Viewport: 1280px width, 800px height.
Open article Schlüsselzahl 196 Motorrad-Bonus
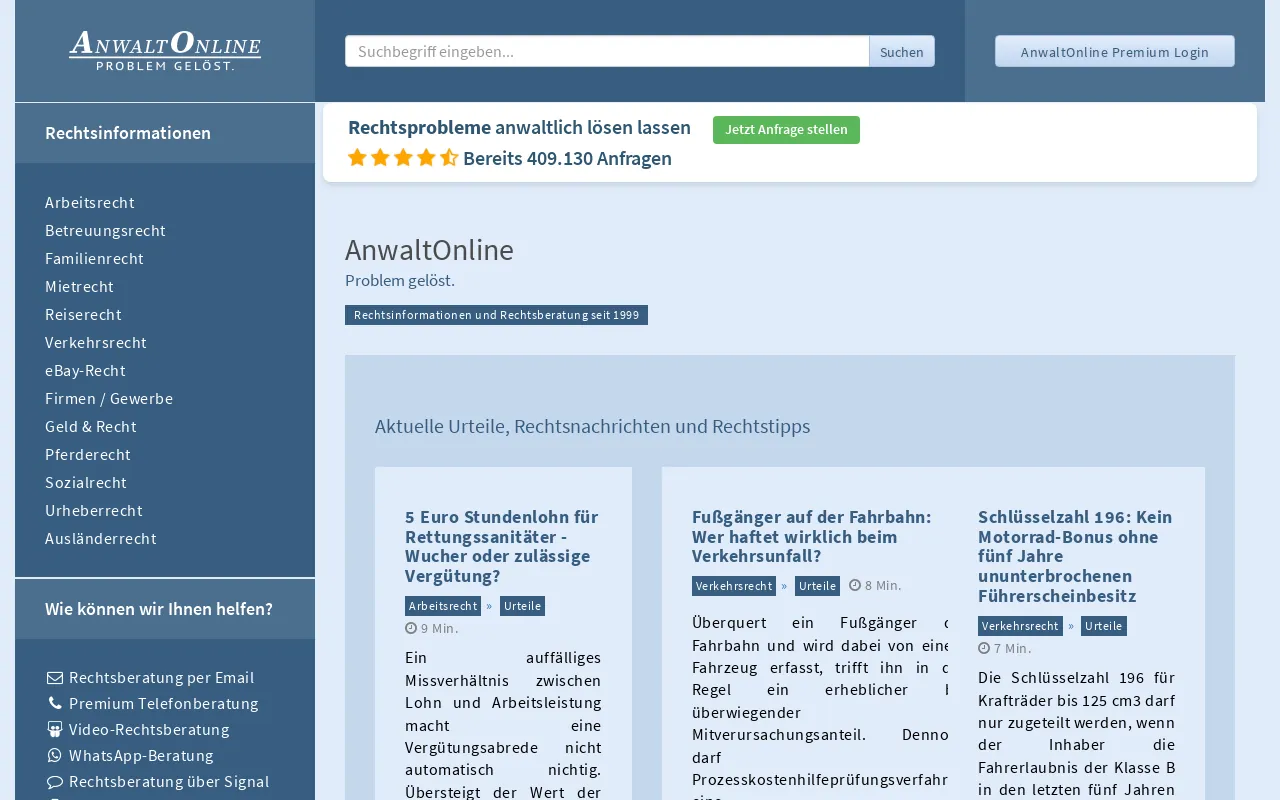pos(1075,557)
